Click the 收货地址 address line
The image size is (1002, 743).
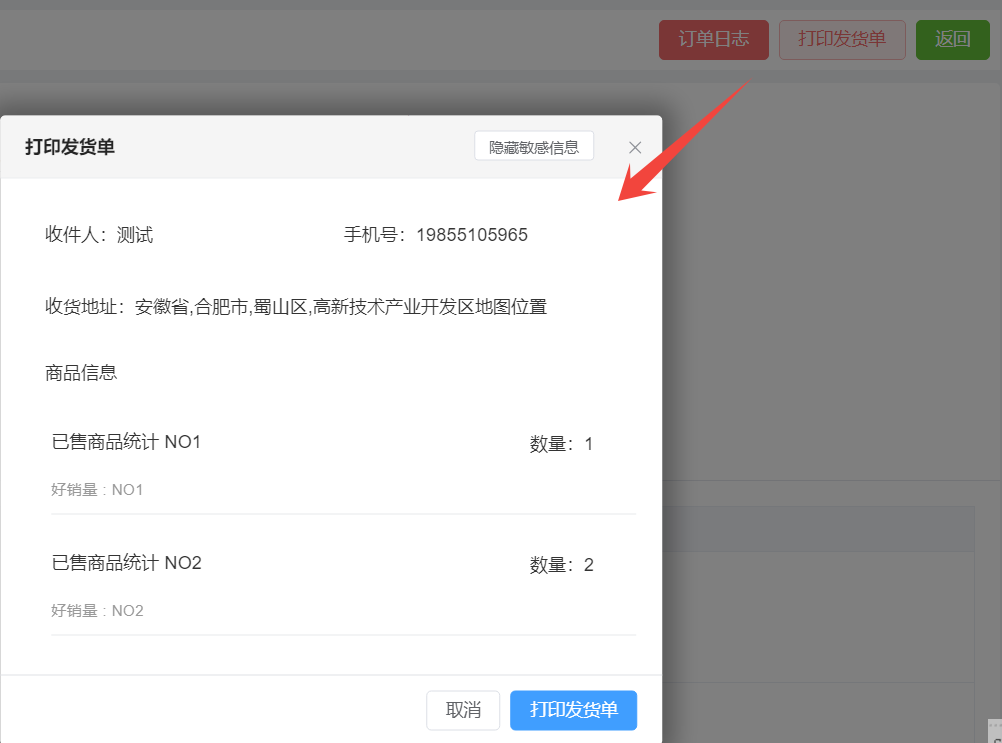pos(296,307)
